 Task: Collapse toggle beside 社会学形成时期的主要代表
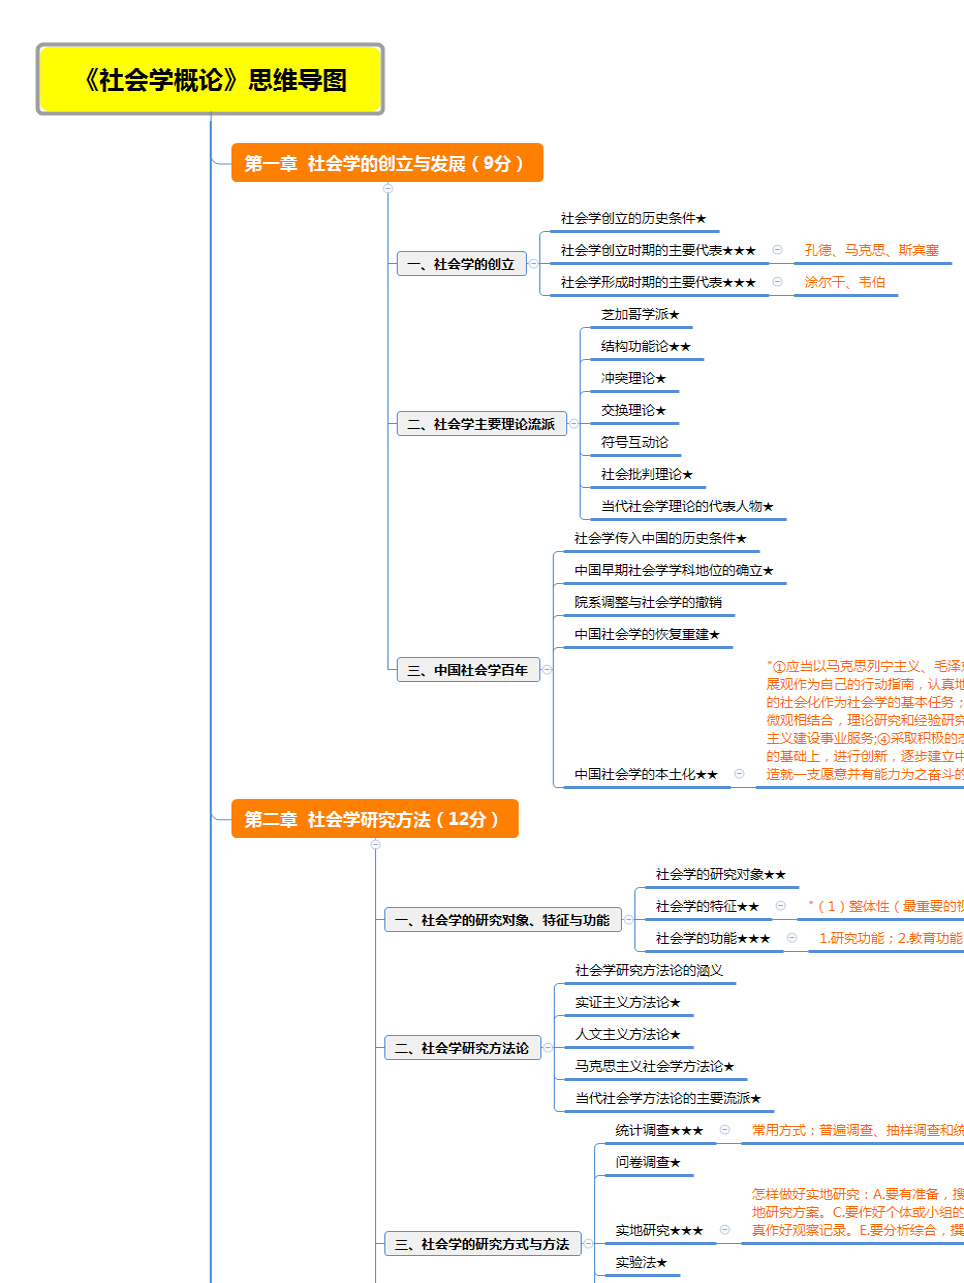coord(777,282)
